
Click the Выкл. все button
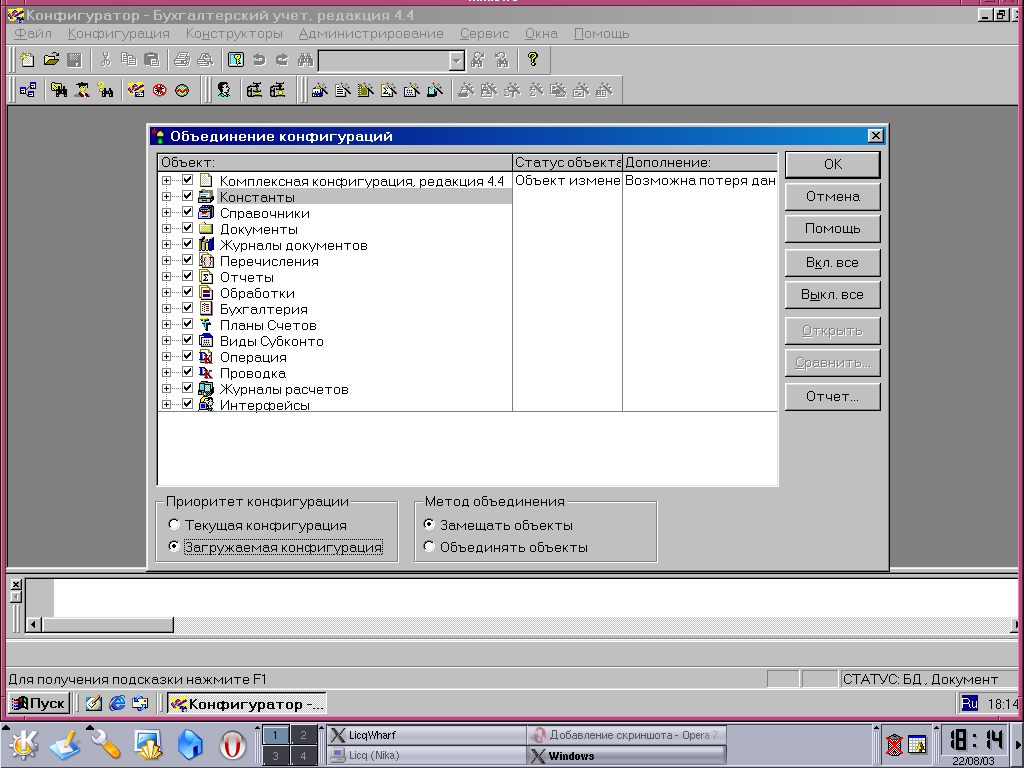pos(833,295)
